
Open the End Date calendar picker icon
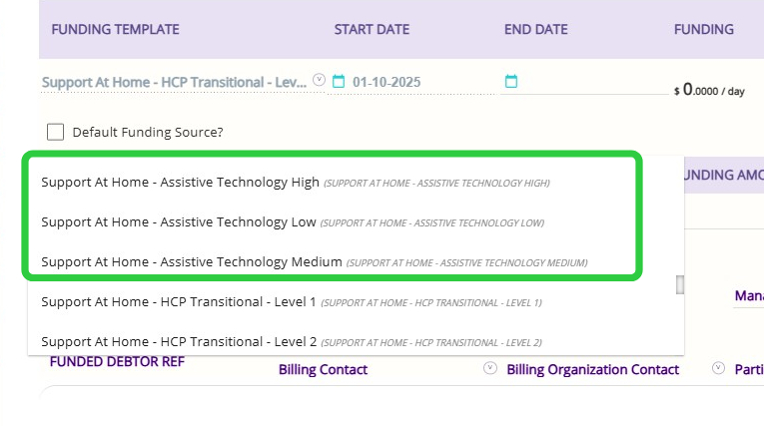click(x=511, y=81)
